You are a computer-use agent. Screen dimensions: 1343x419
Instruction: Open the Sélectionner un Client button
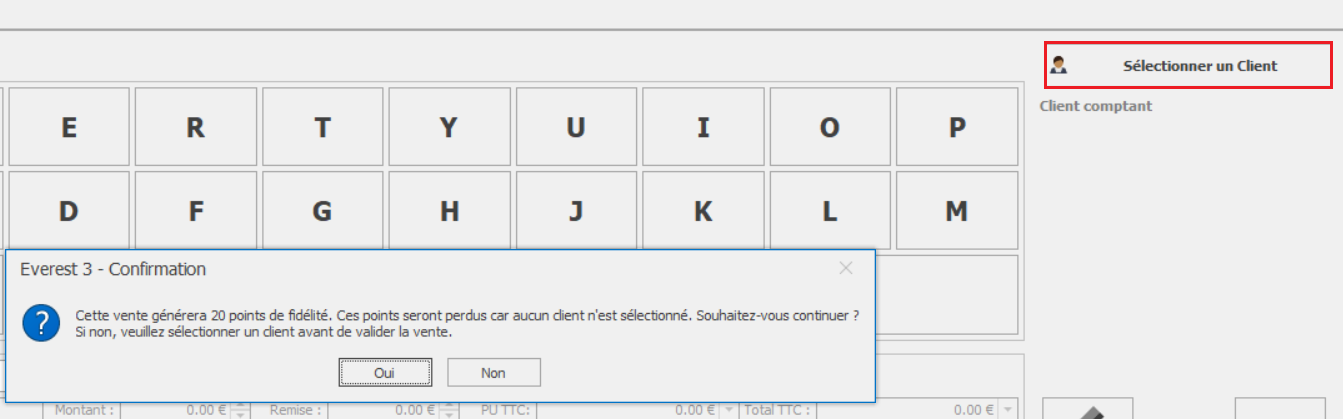pos(1188,66)
